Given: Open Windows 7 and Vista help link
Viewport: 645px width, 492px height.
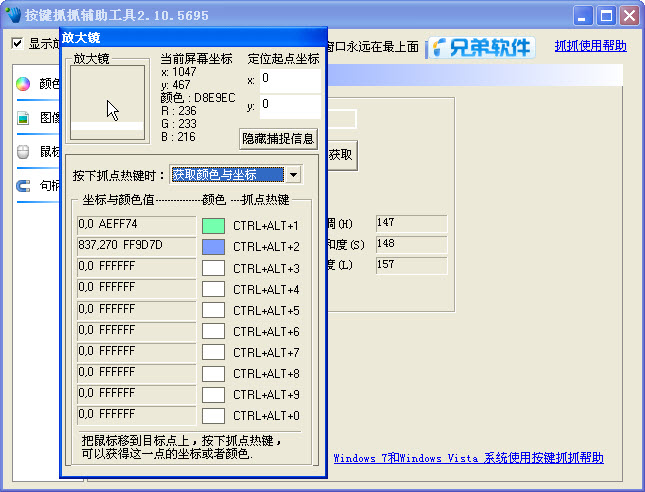Looking at the screenshot, I should coord(468,458).
